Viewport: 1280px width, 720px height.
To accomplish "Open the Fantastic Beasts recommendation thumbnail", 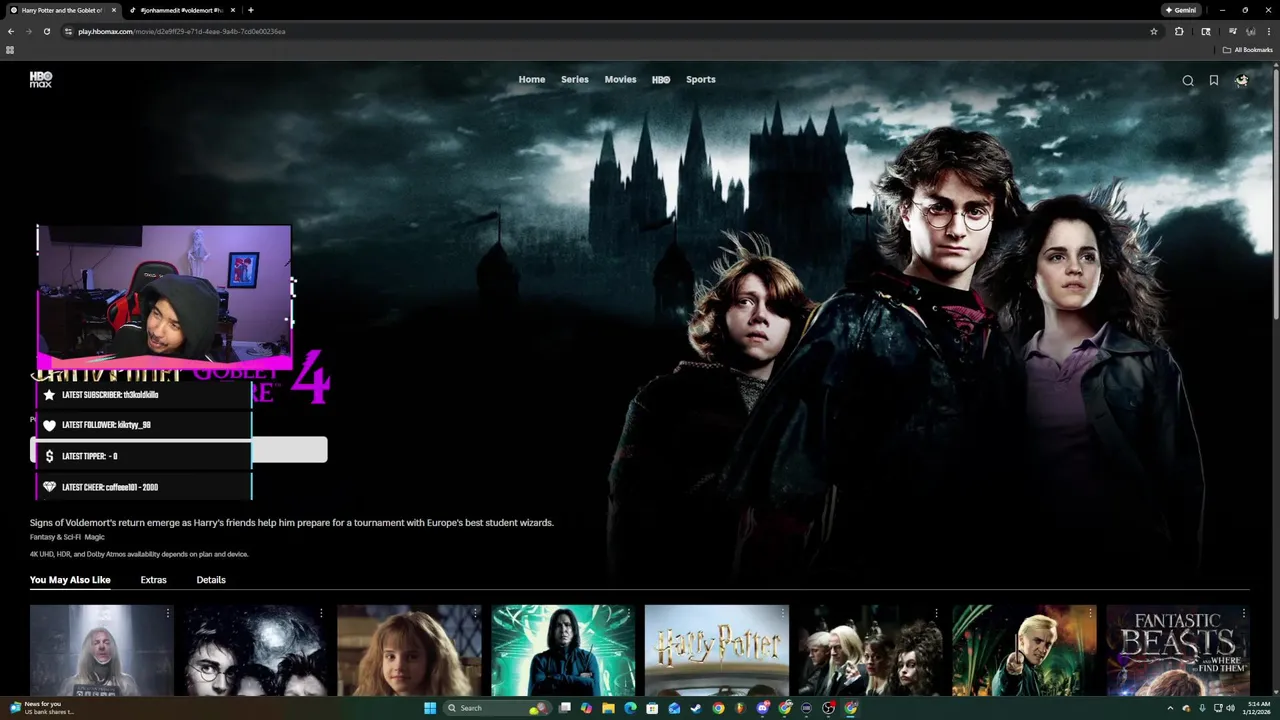I will pos(1178,650).
